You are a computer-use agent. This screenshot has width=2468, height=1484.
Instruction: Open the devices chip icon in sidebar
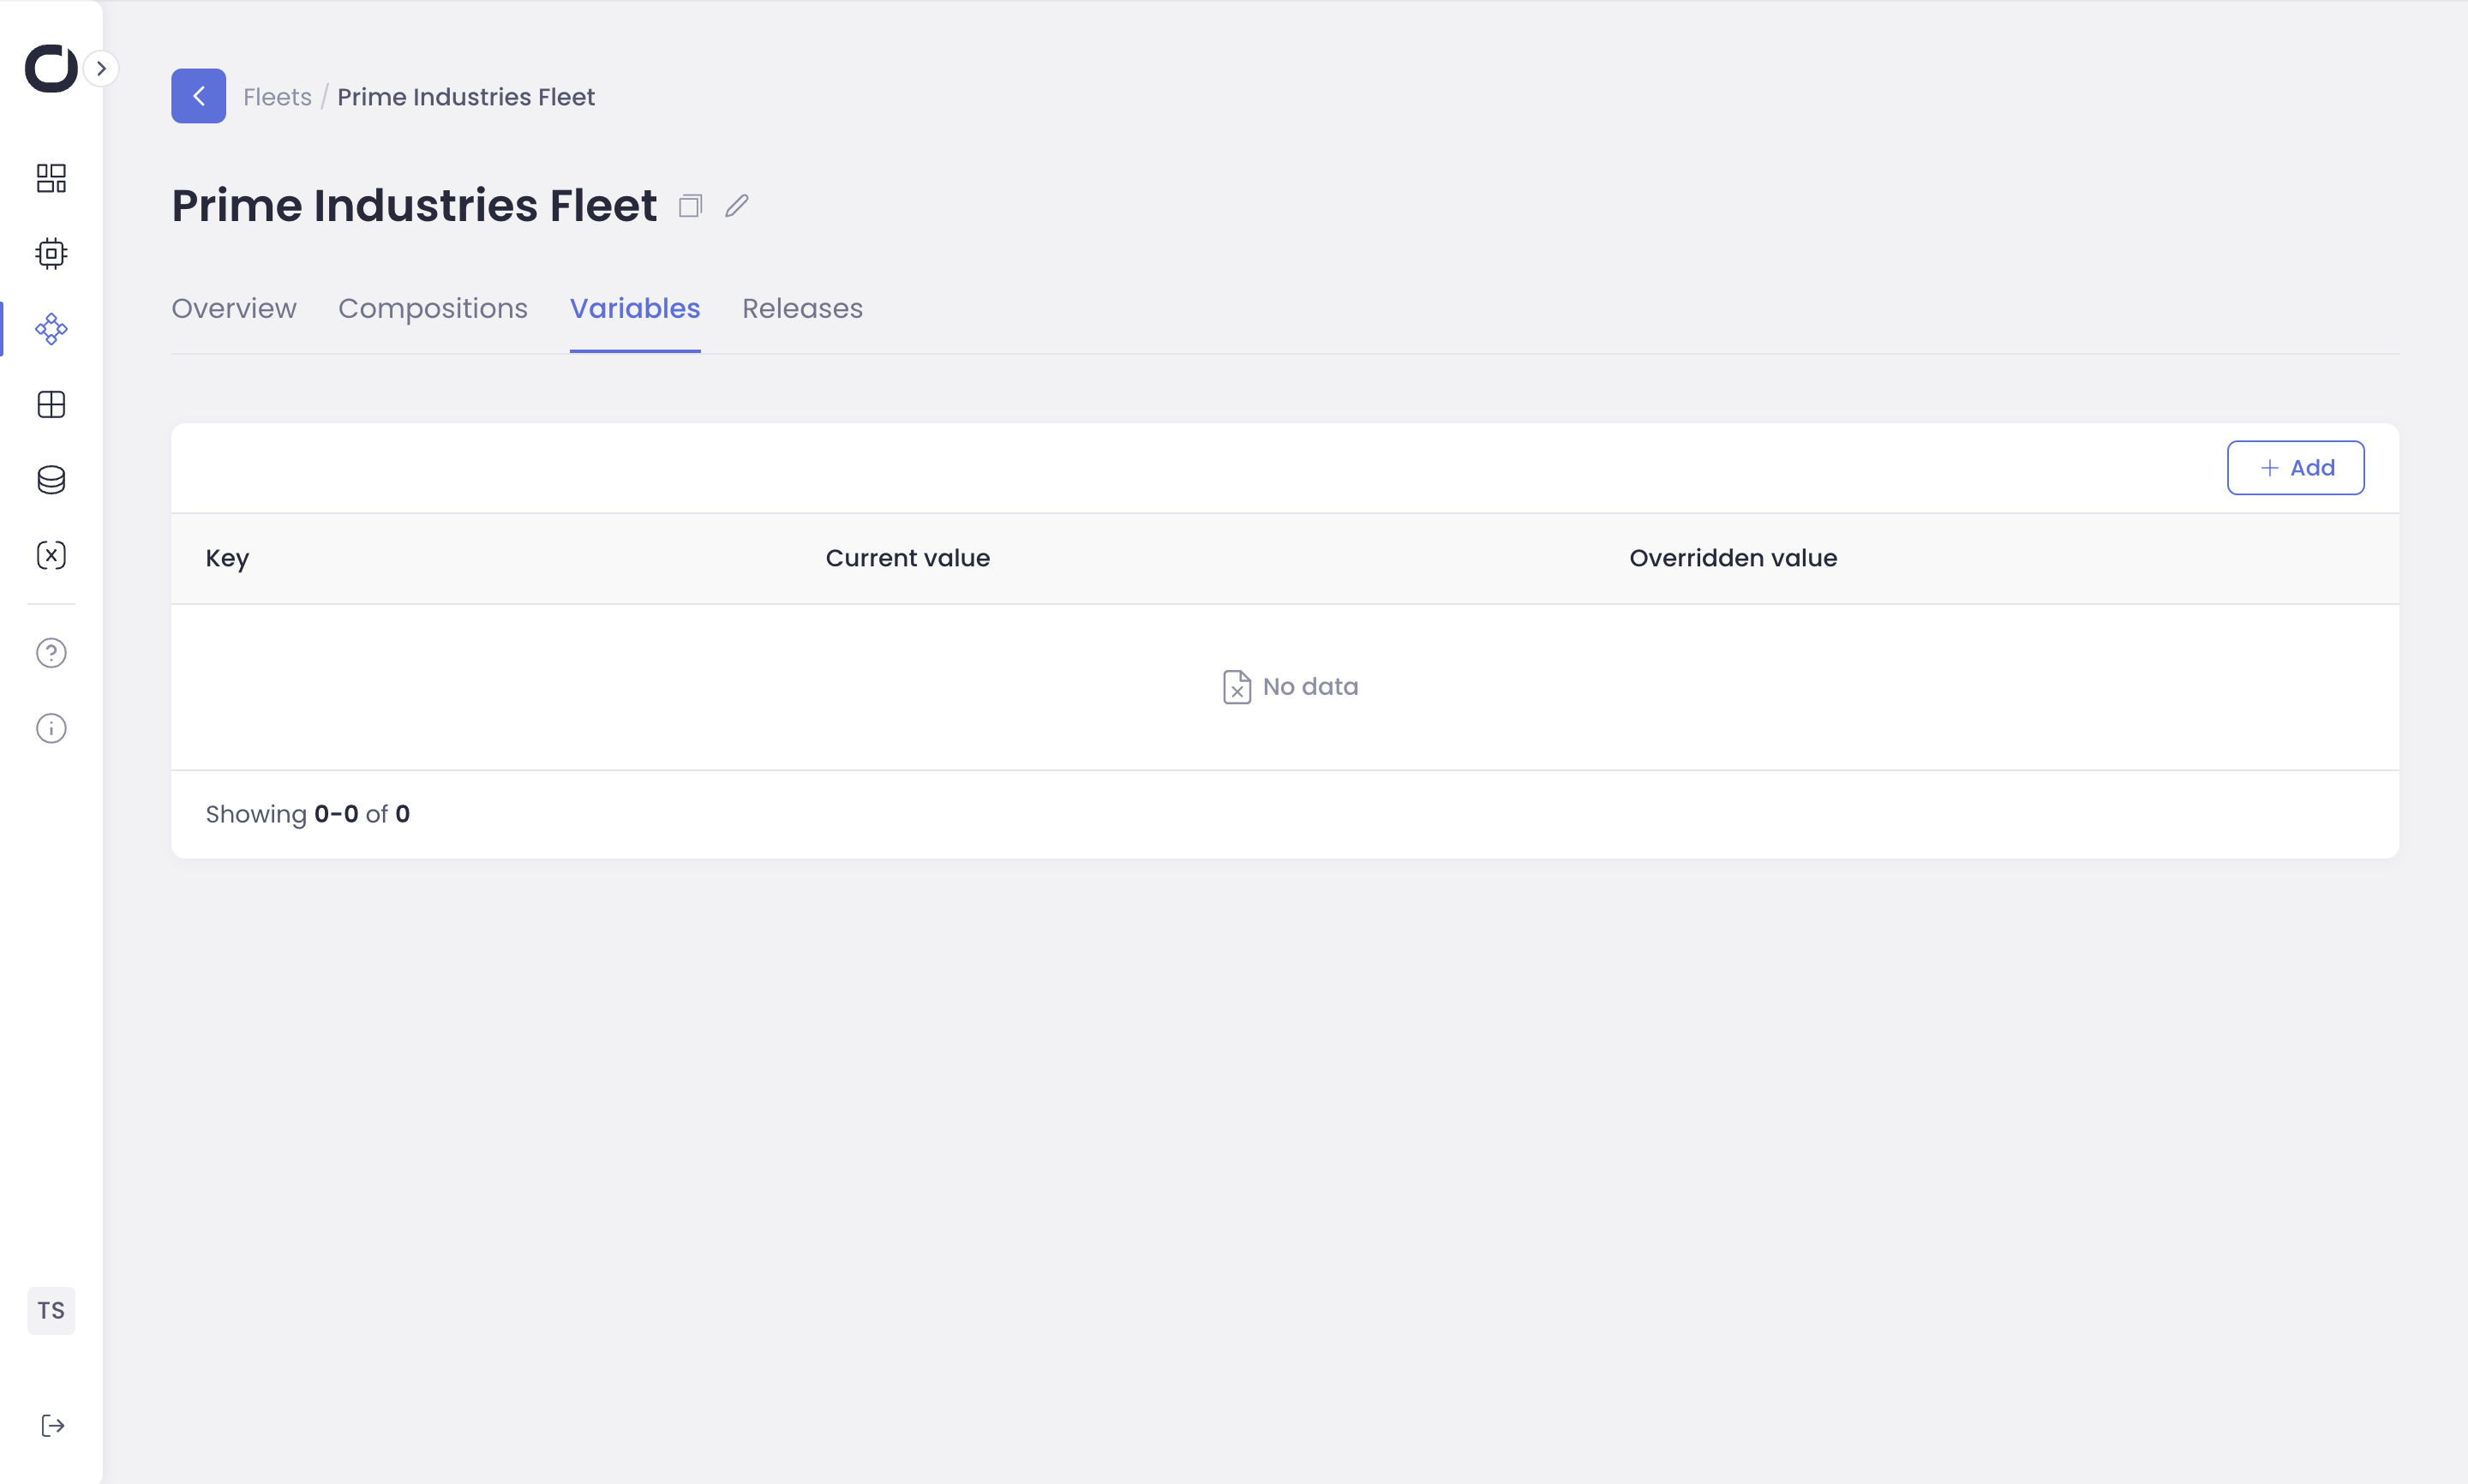pyautogui.click(x=51, y=253)
